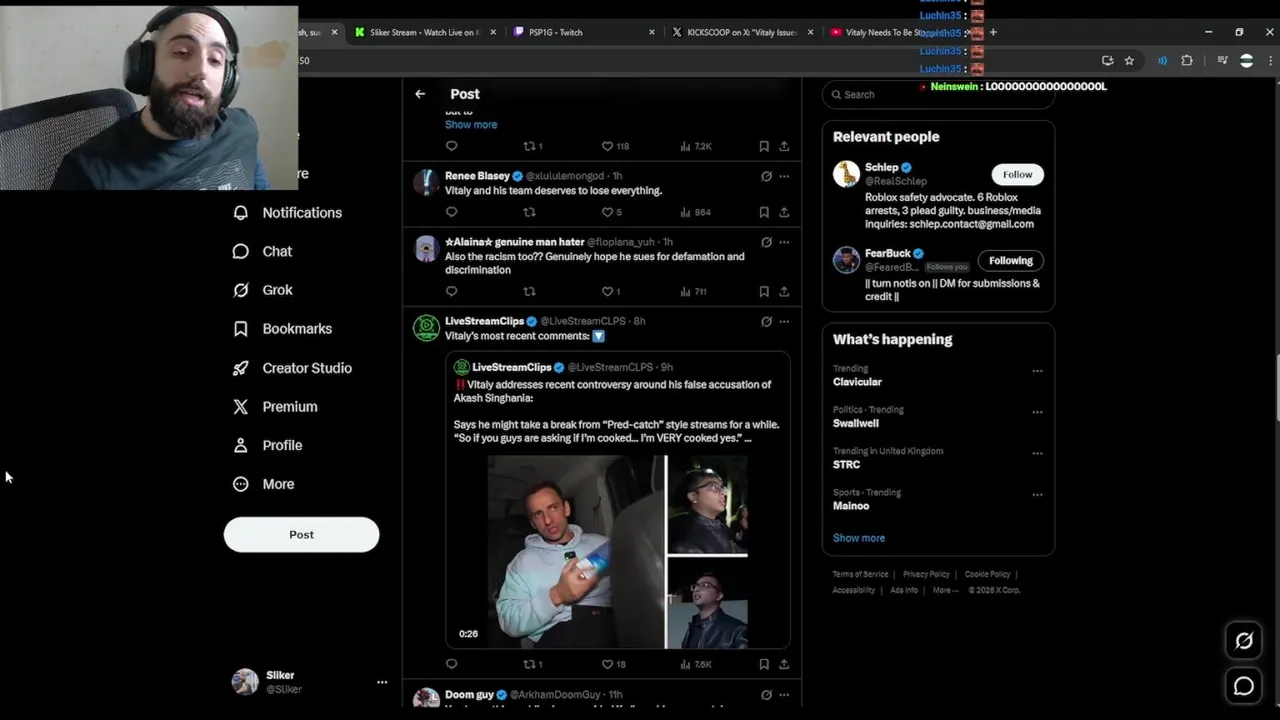1280x720 pixels.
Task: Ask Grok about LiveStreamClips post
Action: pyautogui.click(x=766, y=322)
